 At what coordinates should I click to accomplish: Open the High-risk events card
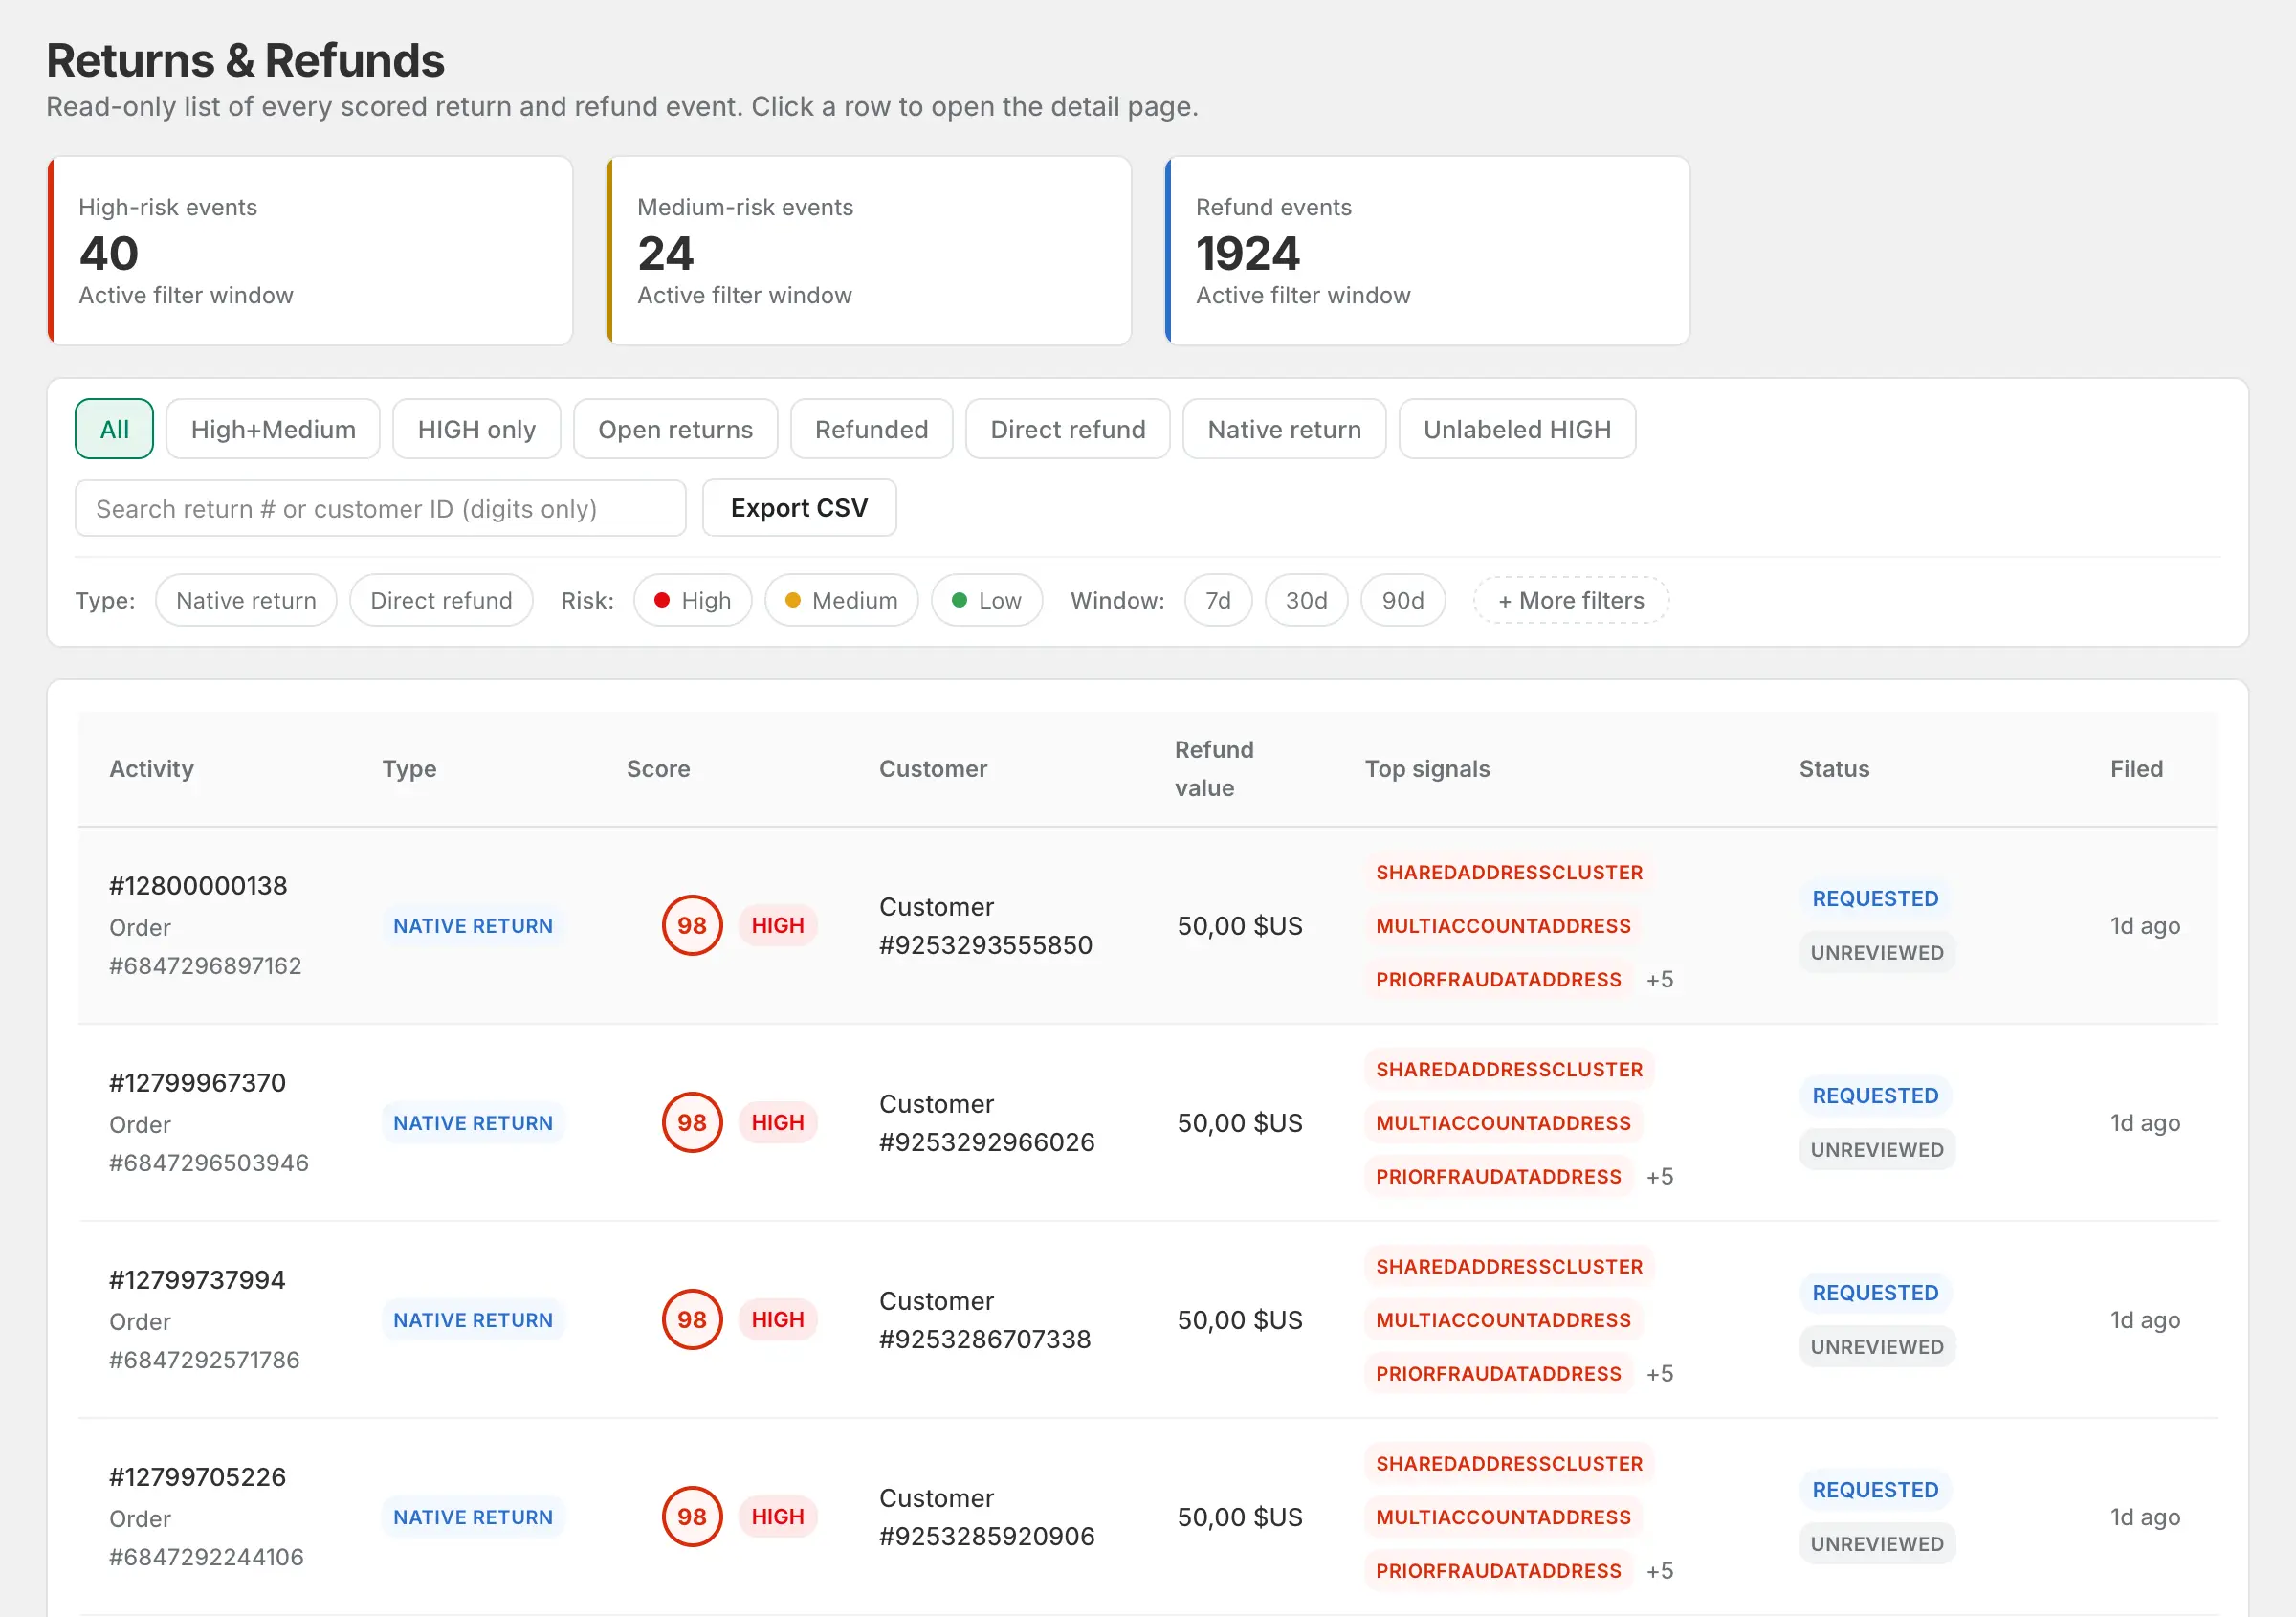tap(310, 251)
